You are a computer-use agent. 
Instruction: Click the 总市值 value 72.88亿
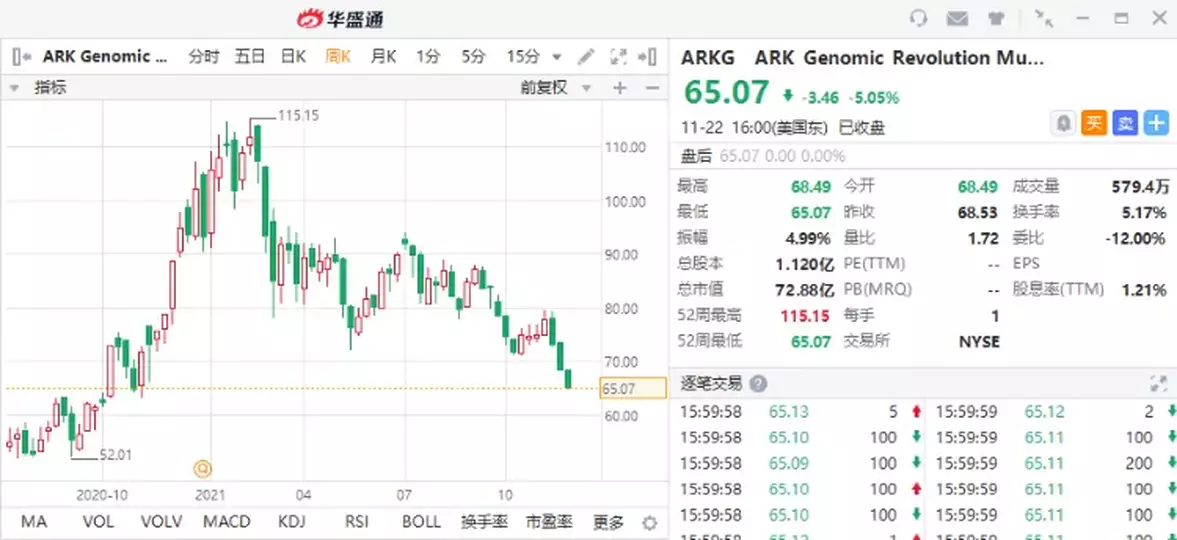[804, 290]
